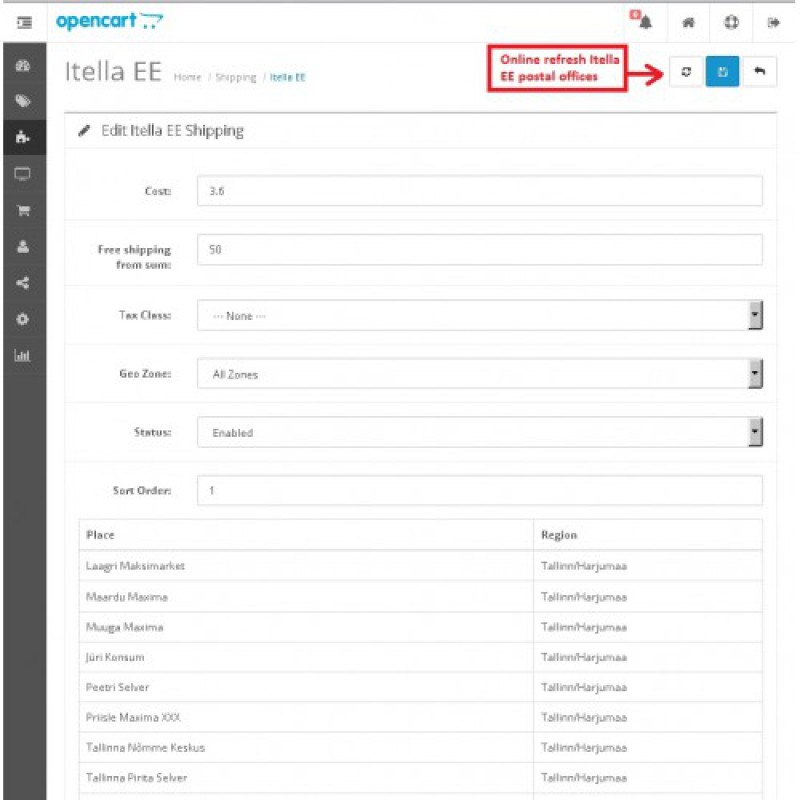The width and height of the screenshot is (800, 800).
Task: Open the help lifebuoy icon
Action: pyautogui.click(x=731, y=22)
